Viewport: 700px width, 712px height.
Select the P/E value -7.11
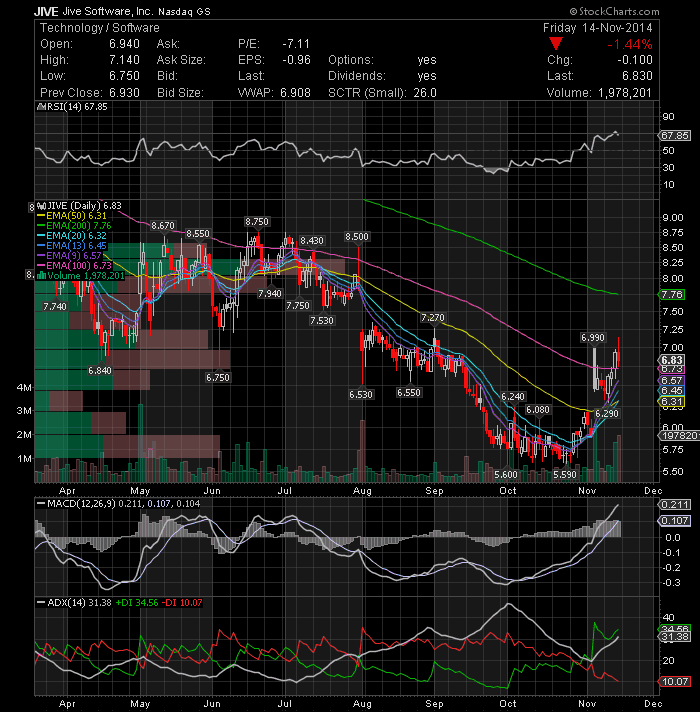pos(296,44)
